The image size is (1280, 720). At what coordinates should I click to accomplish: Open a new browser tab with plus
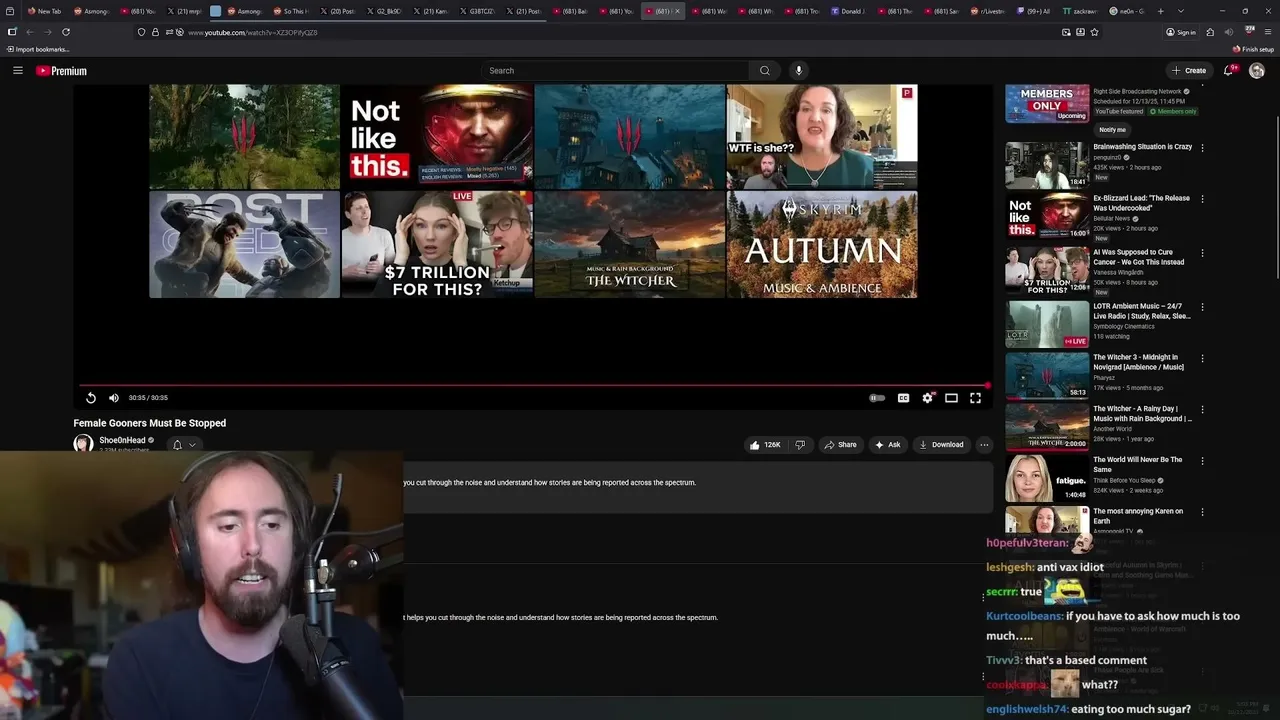(1161, 11)
